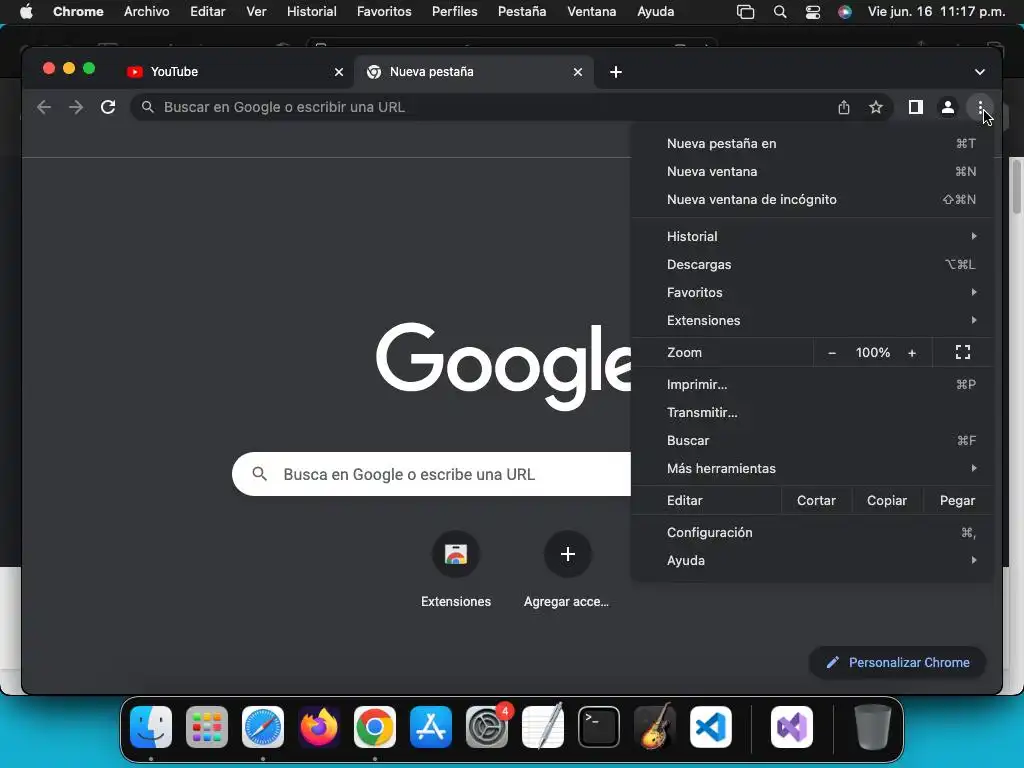Click the Cortar button in Editar row
Screen dimensions: 1024x768
(816, 501)
